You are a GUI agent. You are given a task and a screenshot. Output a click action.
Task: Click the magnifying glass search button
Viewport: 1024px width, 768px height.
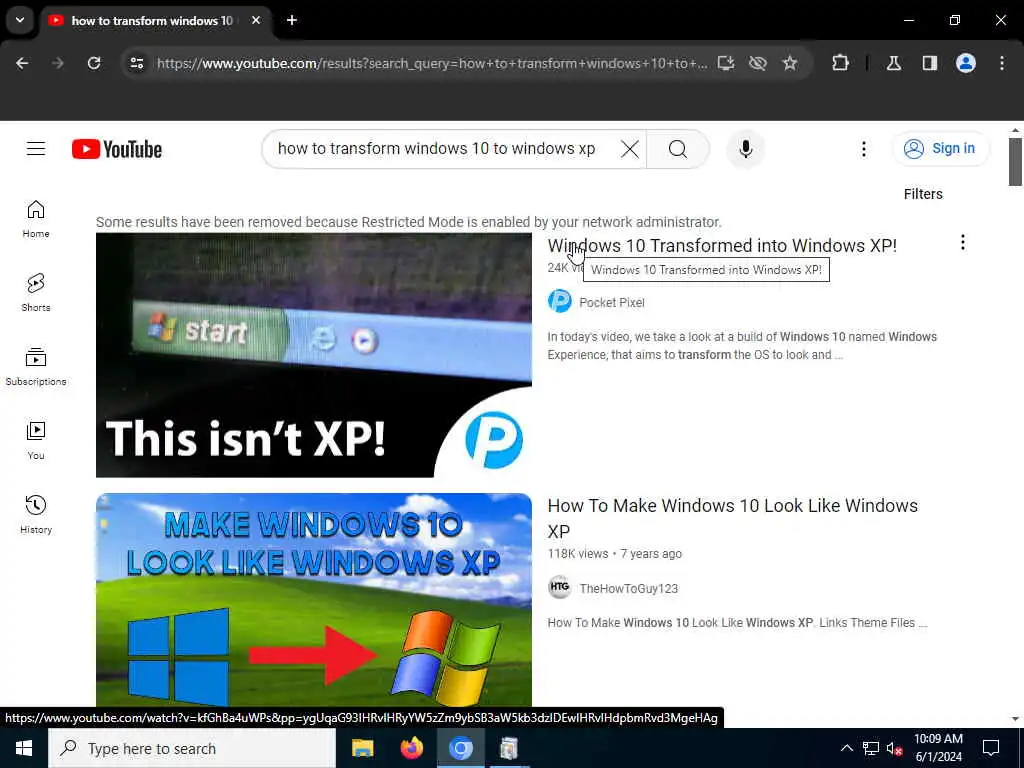point(678,149)
